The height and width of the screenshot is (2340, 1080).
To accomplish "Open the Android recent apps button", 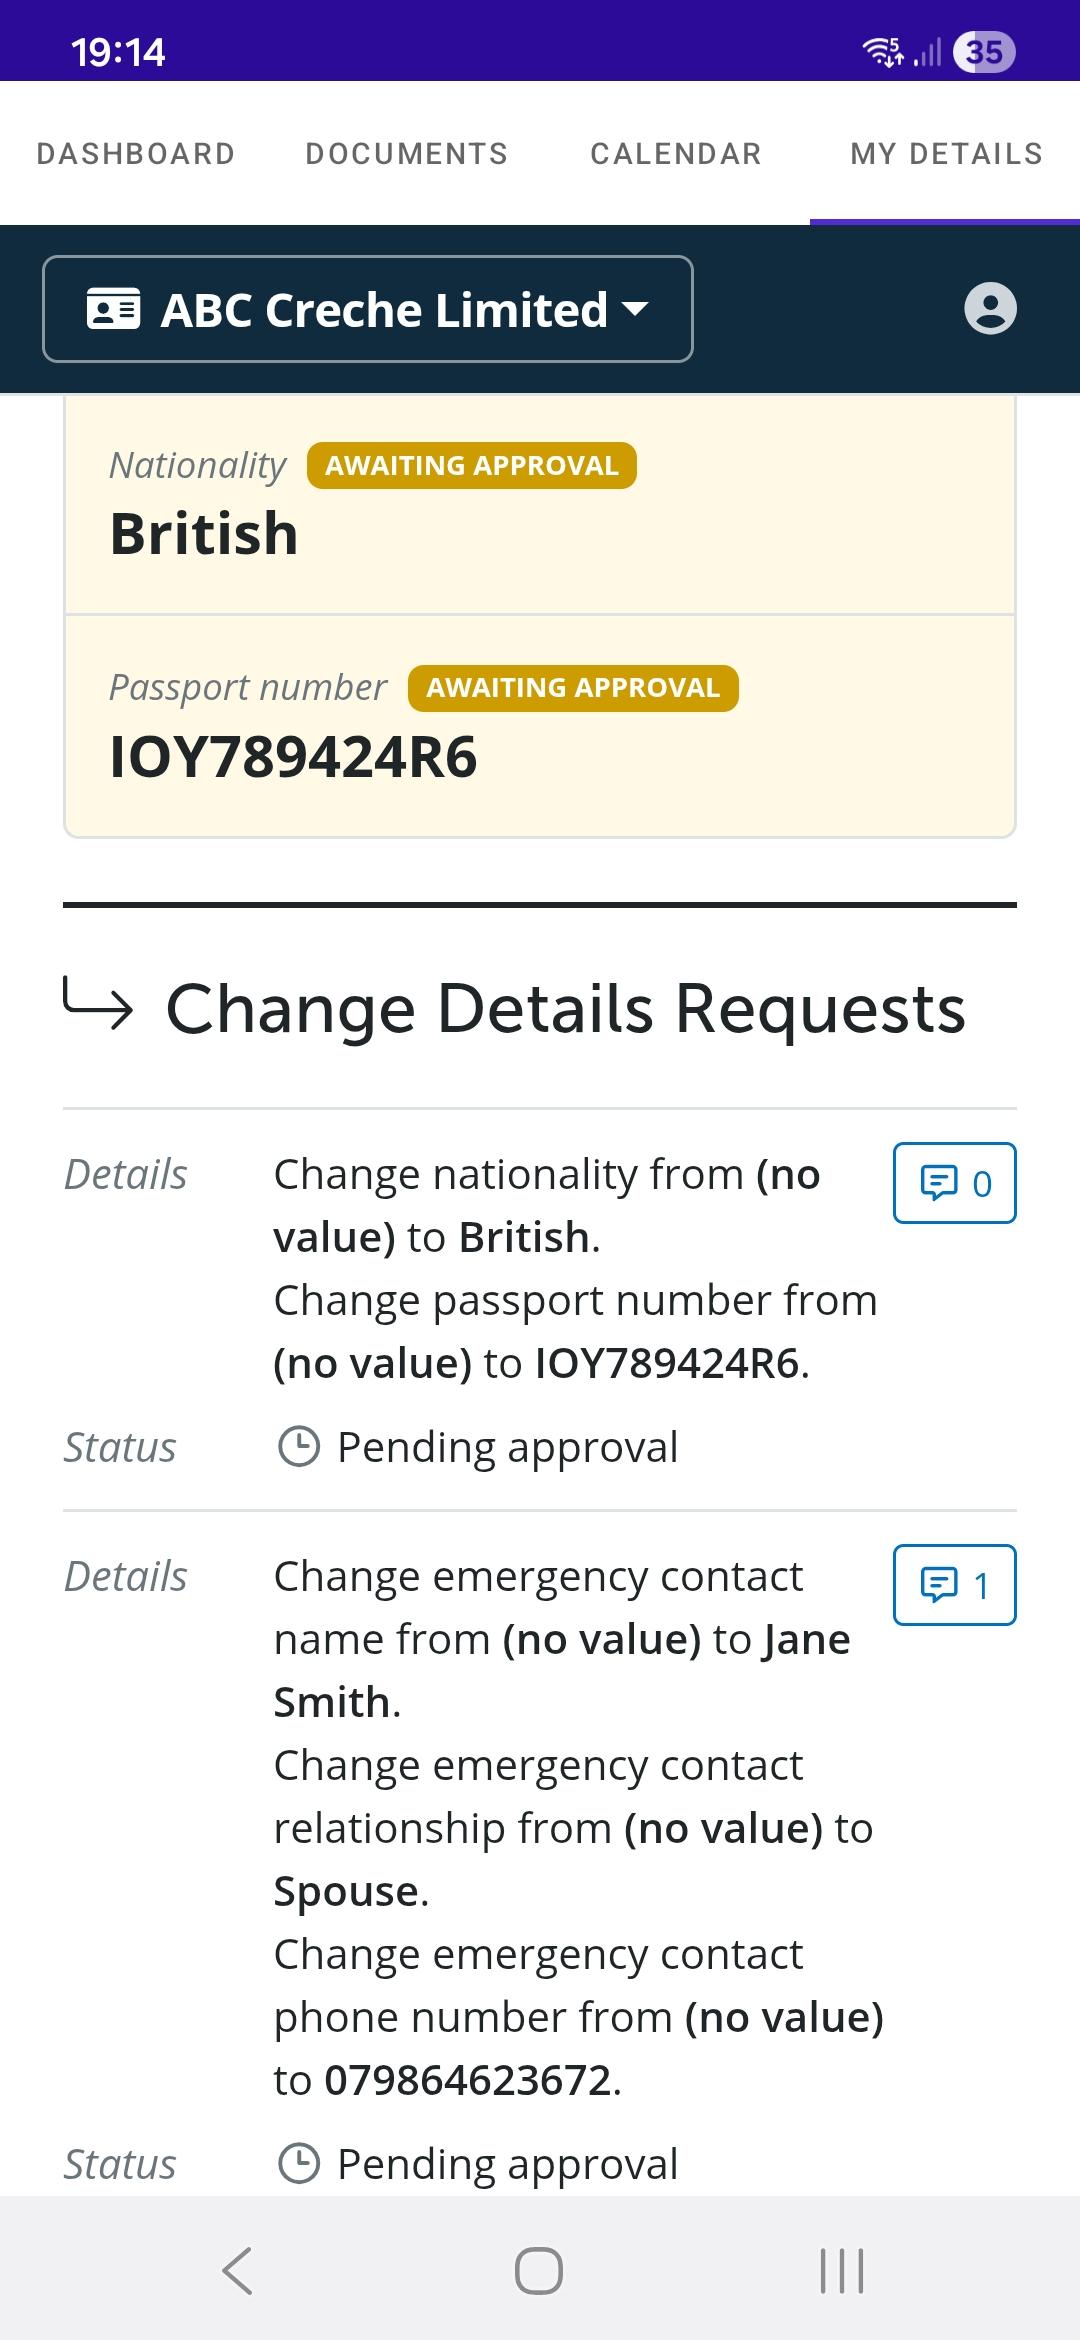I will (x=841, y=2270).
